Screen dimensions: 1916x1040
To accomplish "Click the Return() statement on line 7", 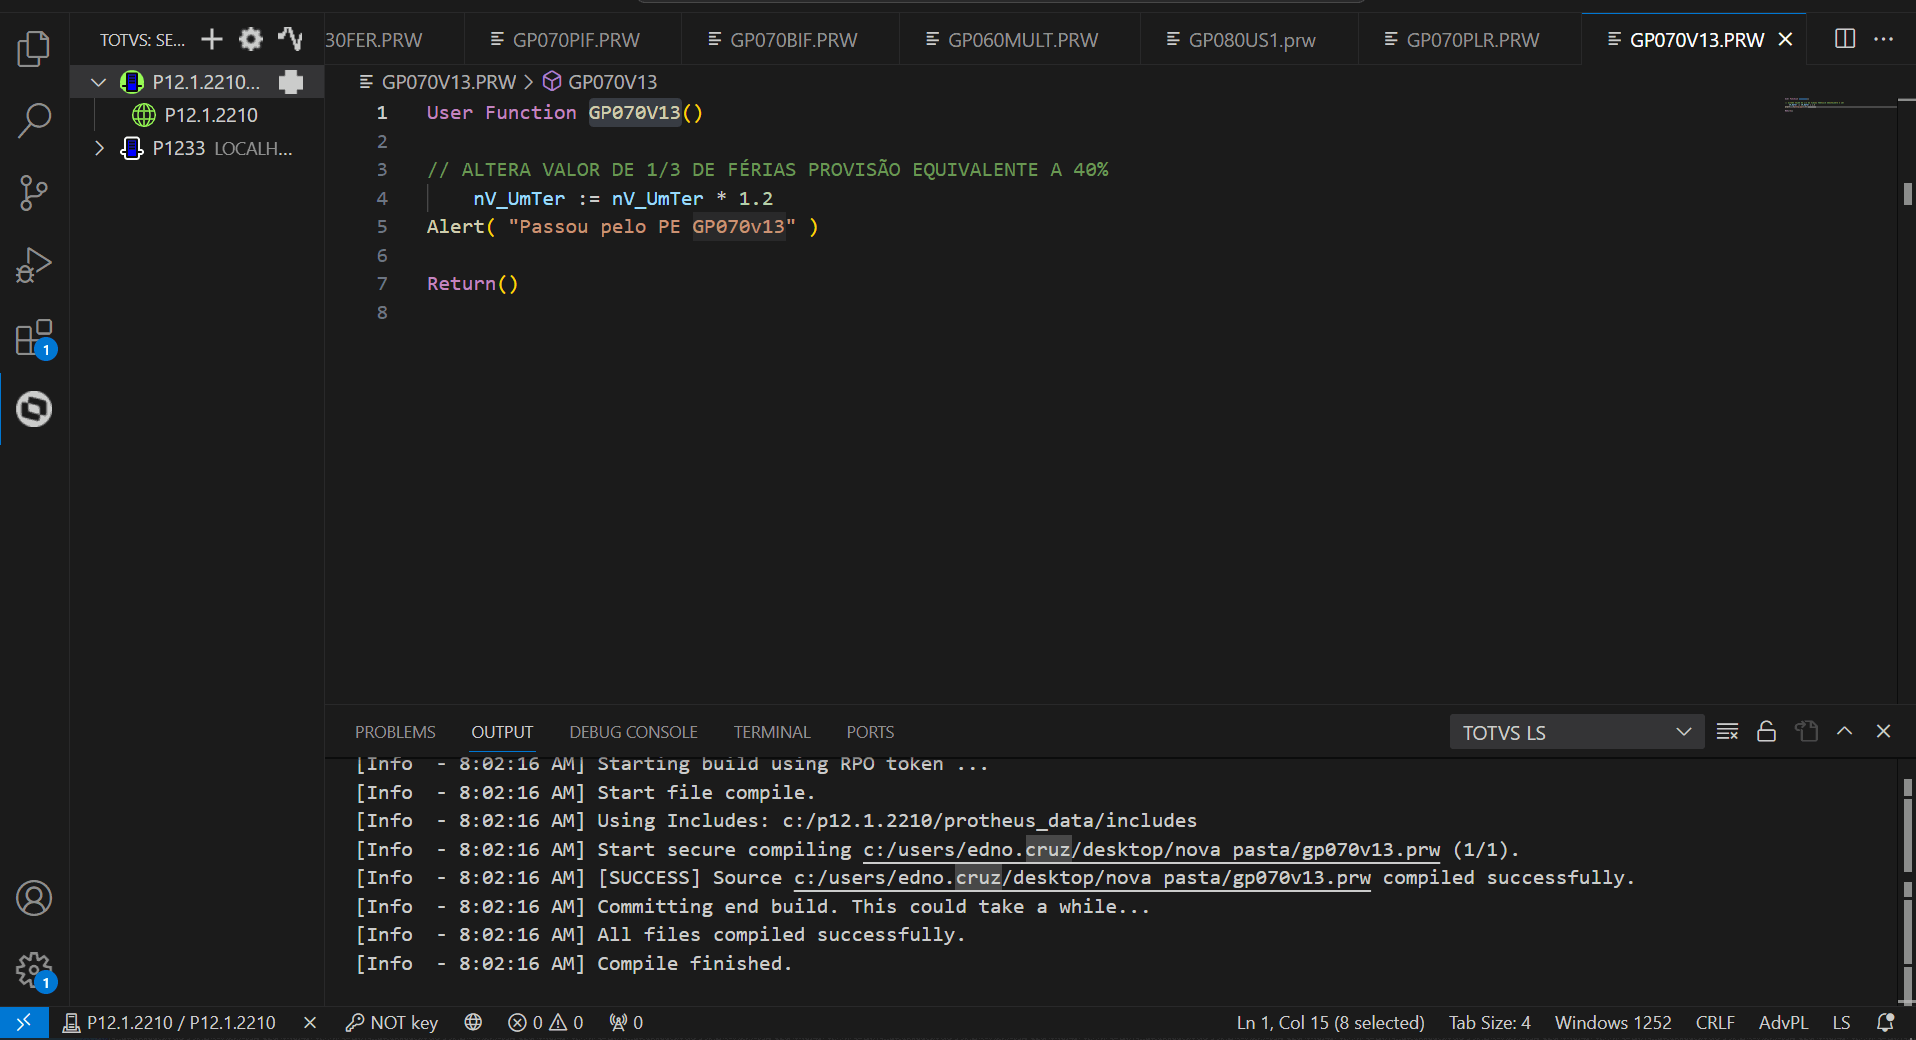I will (472, 284).
